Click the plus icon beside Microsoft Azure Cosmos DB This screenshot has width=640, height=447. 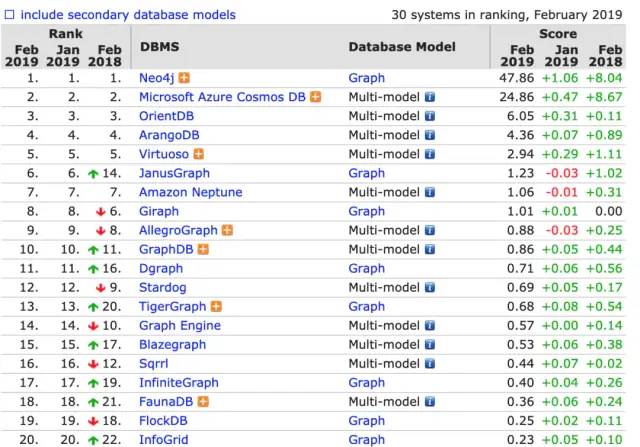click(x=316, y=97)
